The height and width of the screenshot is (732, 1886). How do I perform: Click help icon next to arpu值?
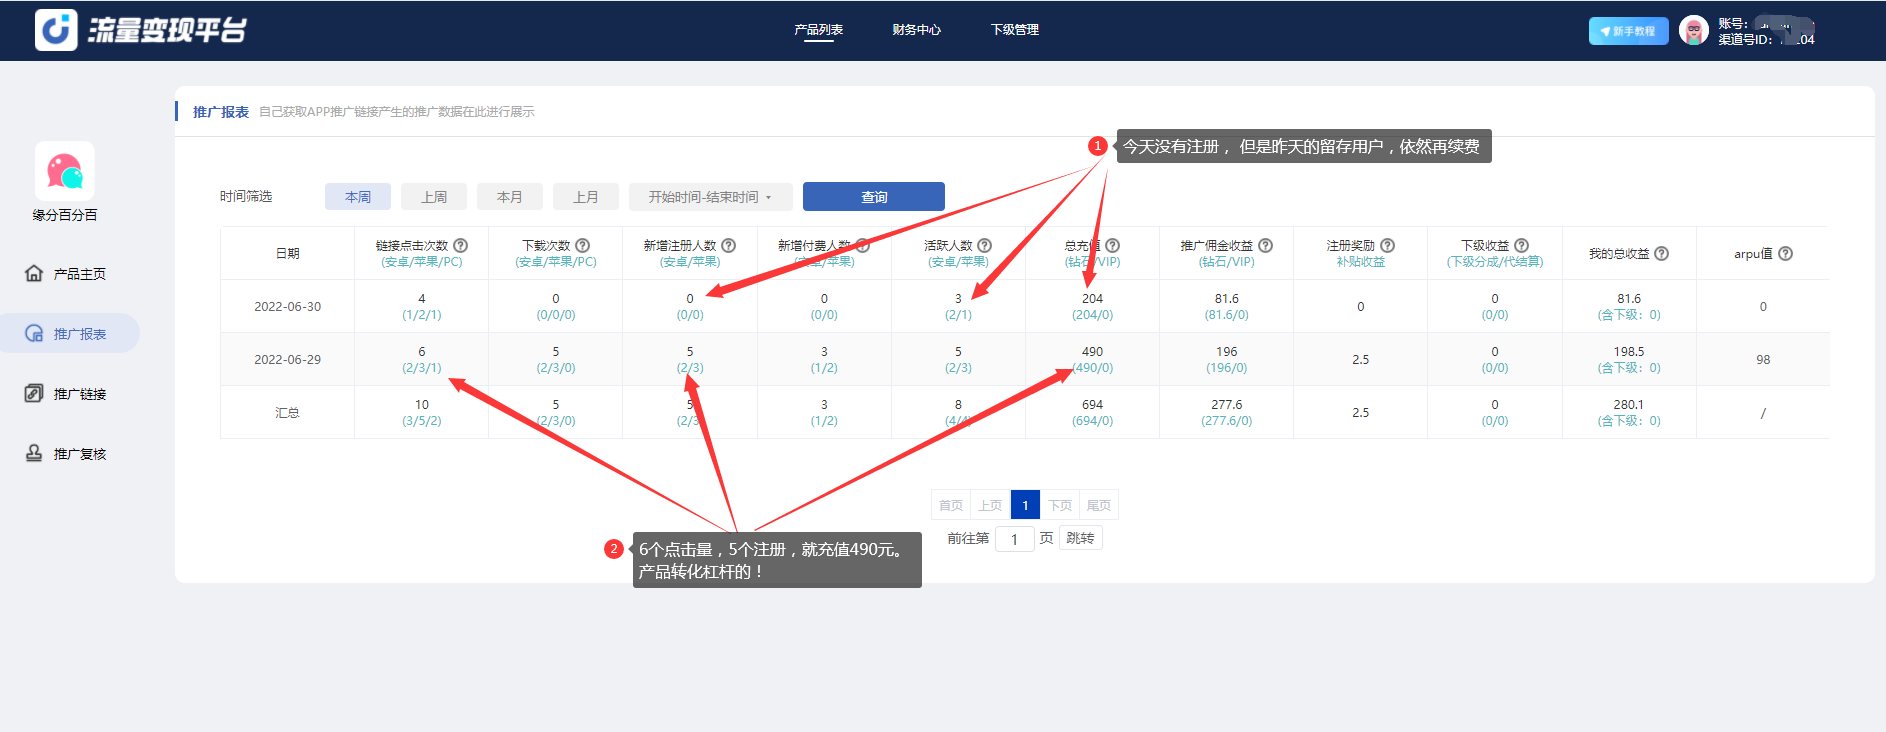pos(1786,253)
